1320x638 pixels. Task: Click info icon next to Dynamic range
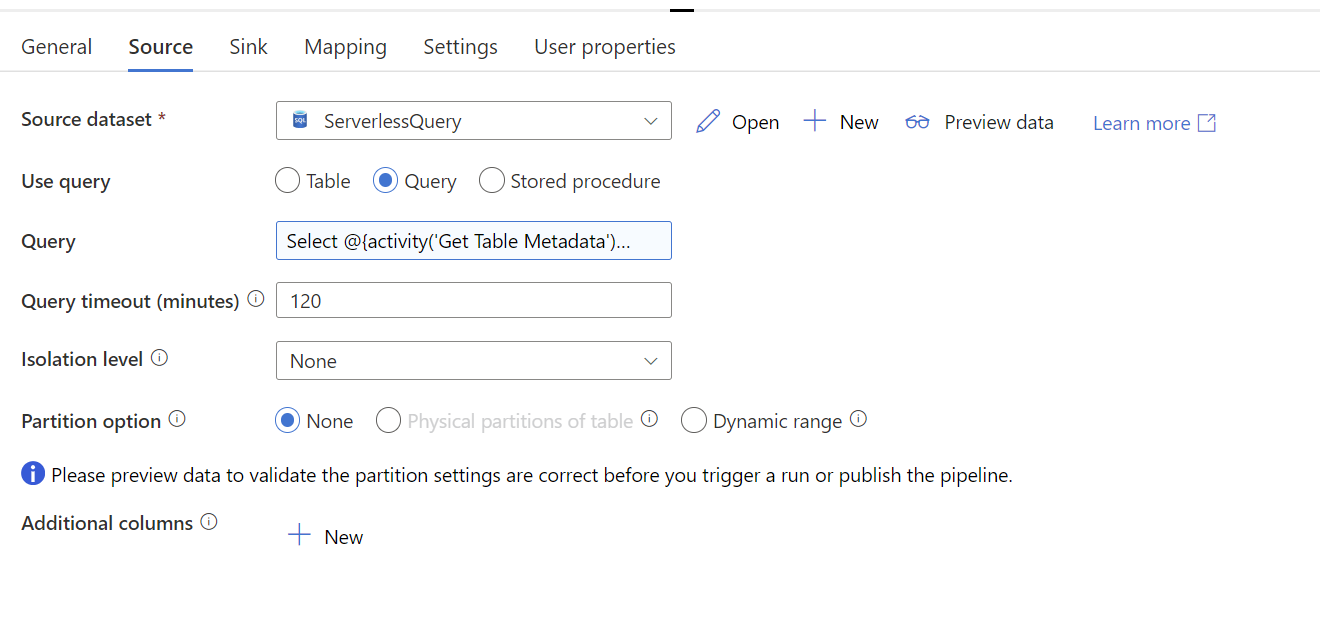858,419
